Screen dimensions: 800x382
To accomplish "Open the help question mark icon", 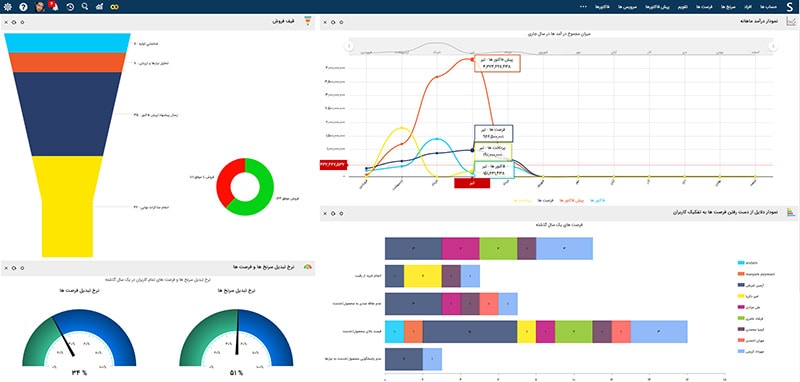I will [x=23, y=7].
